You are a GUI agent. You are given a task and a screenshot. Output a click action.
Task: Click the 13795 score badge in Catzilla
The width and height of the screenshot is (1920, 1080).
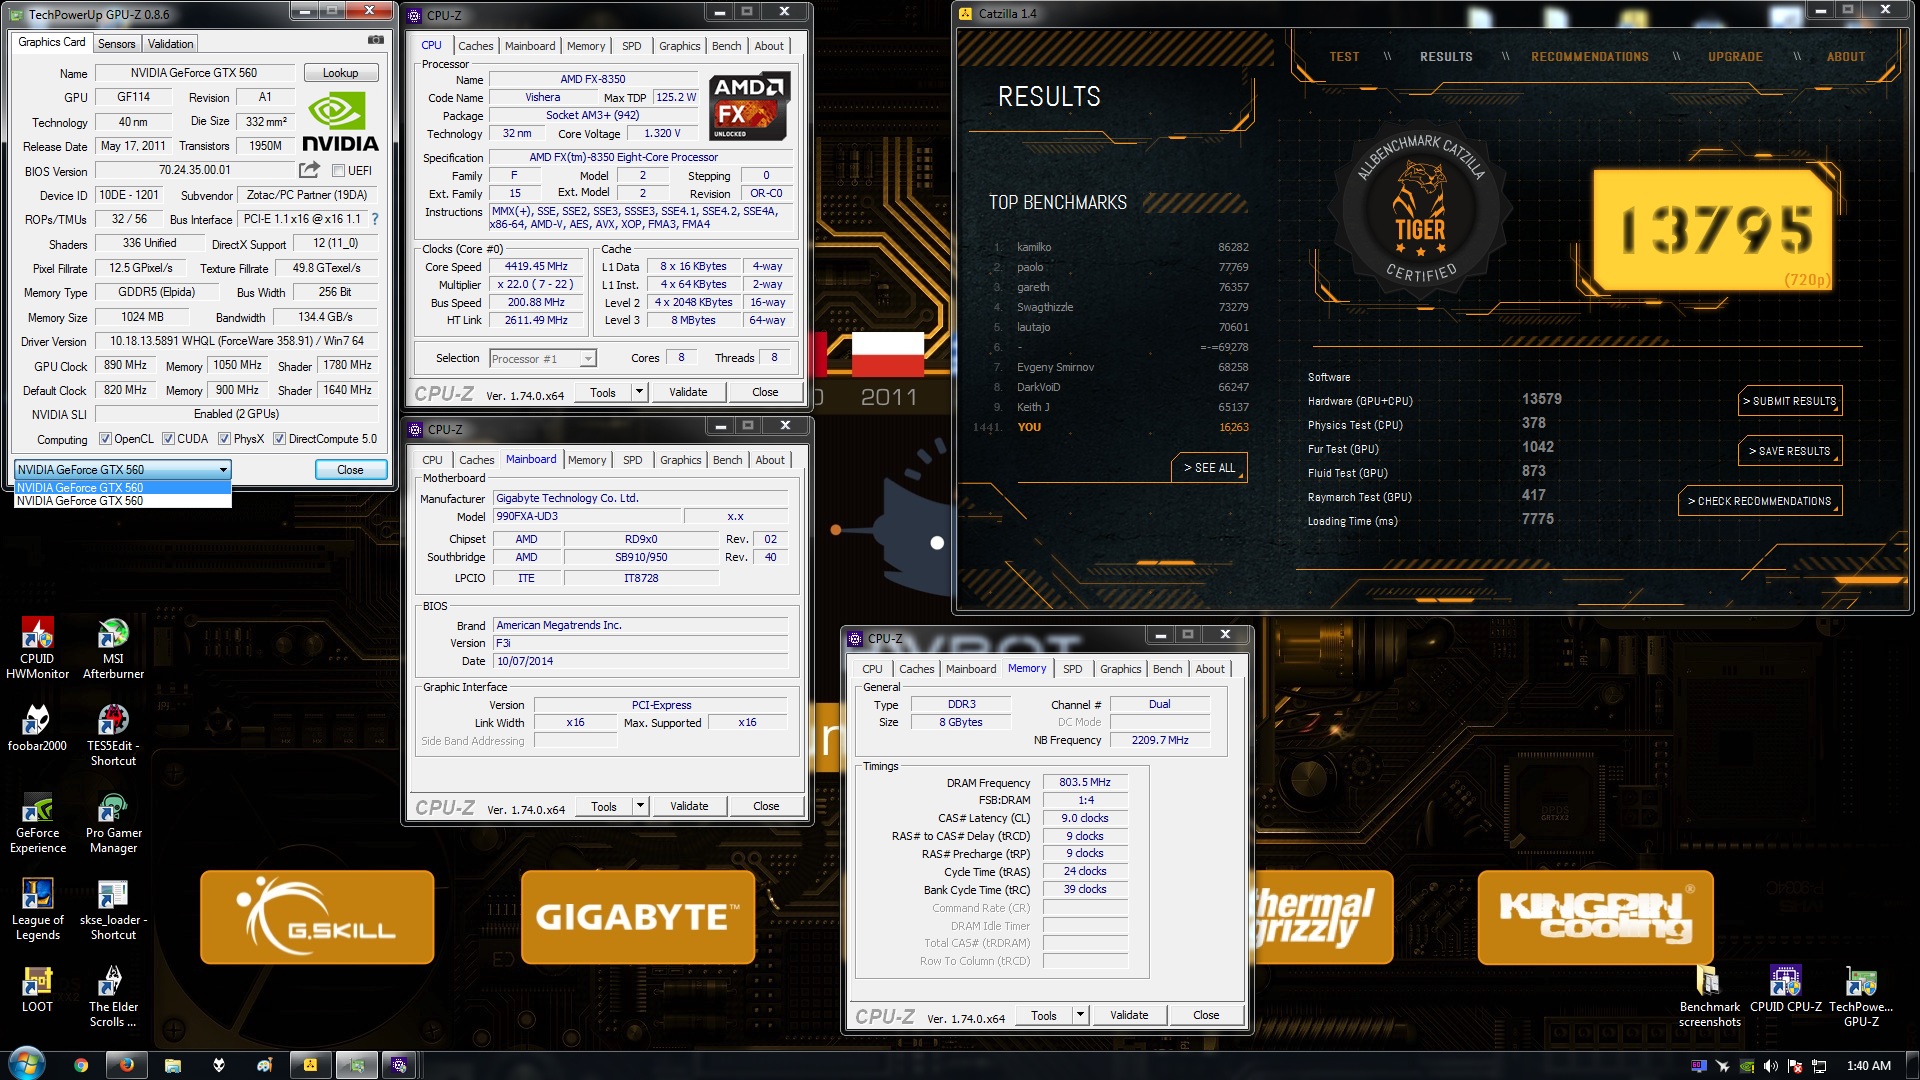coord(1714,231)
